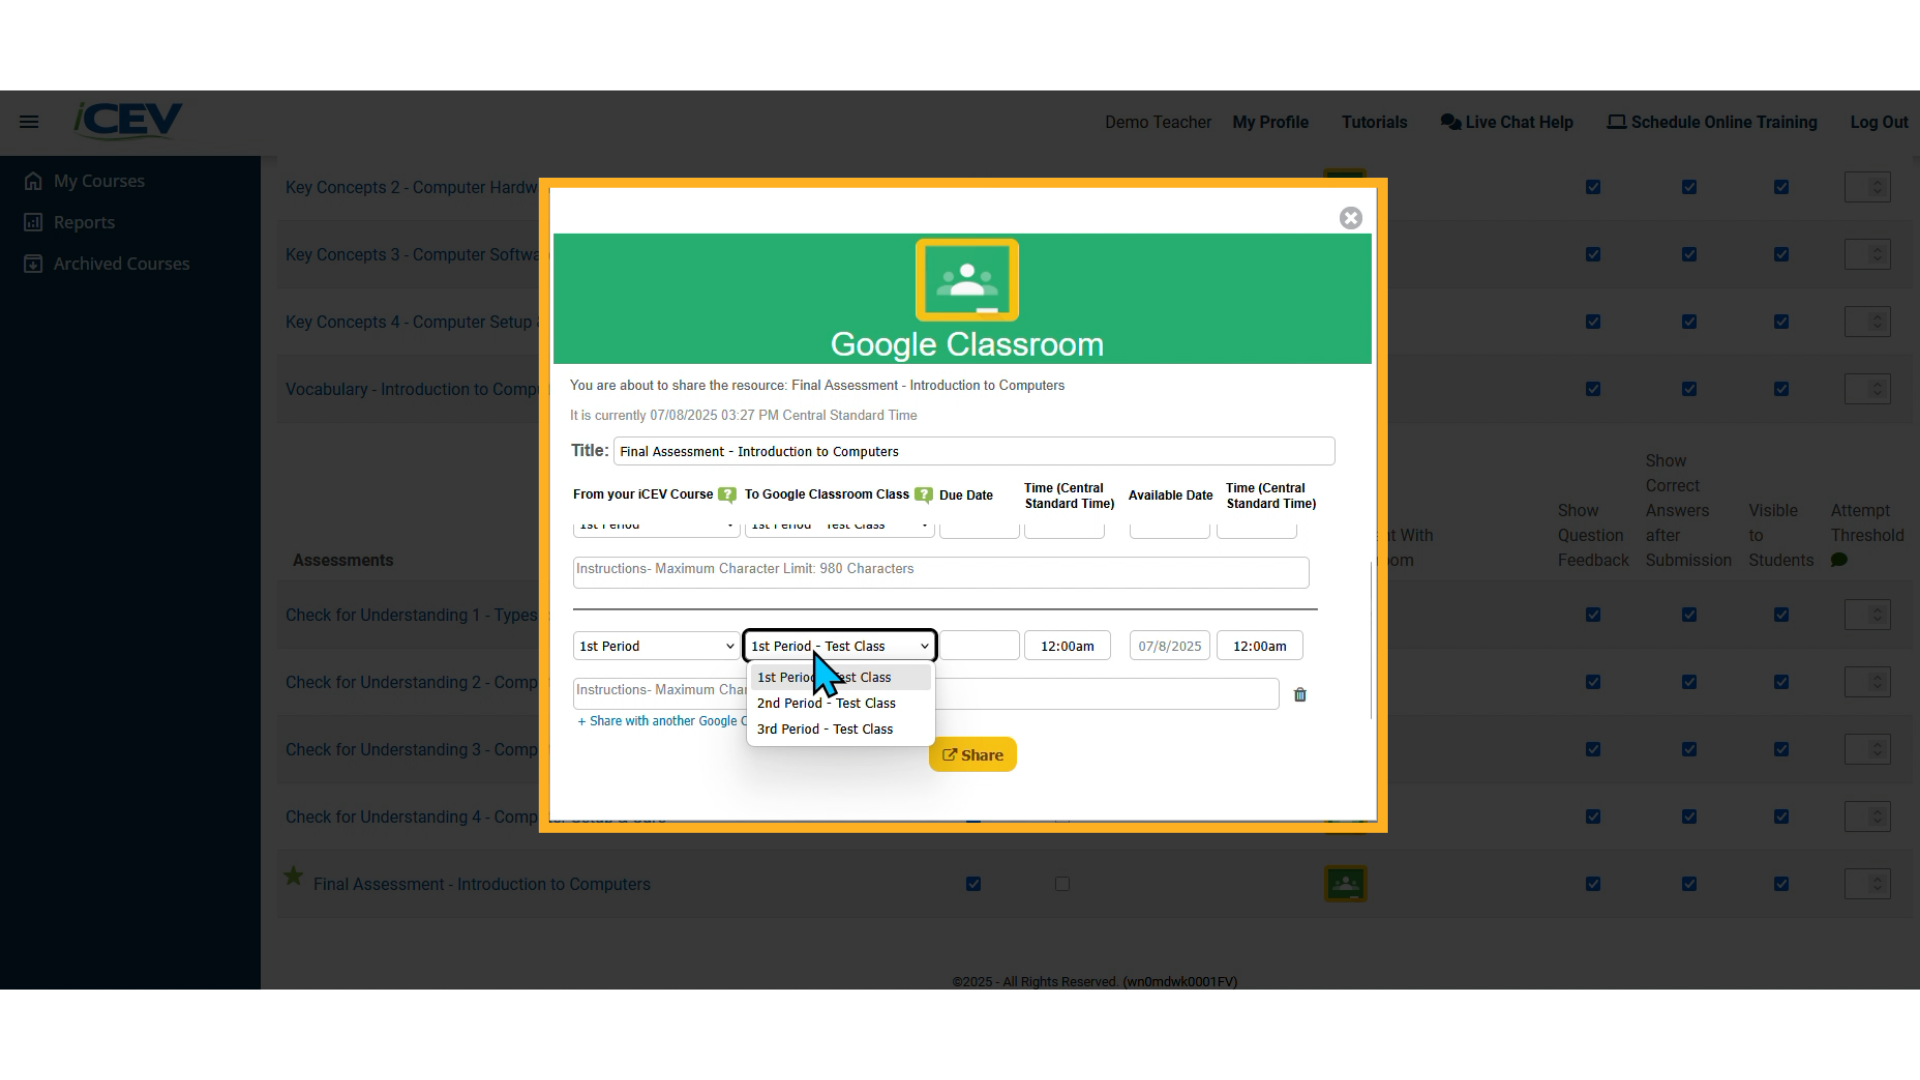
Task: Click the dialog vertical scrollbar
Action: 1371,640
